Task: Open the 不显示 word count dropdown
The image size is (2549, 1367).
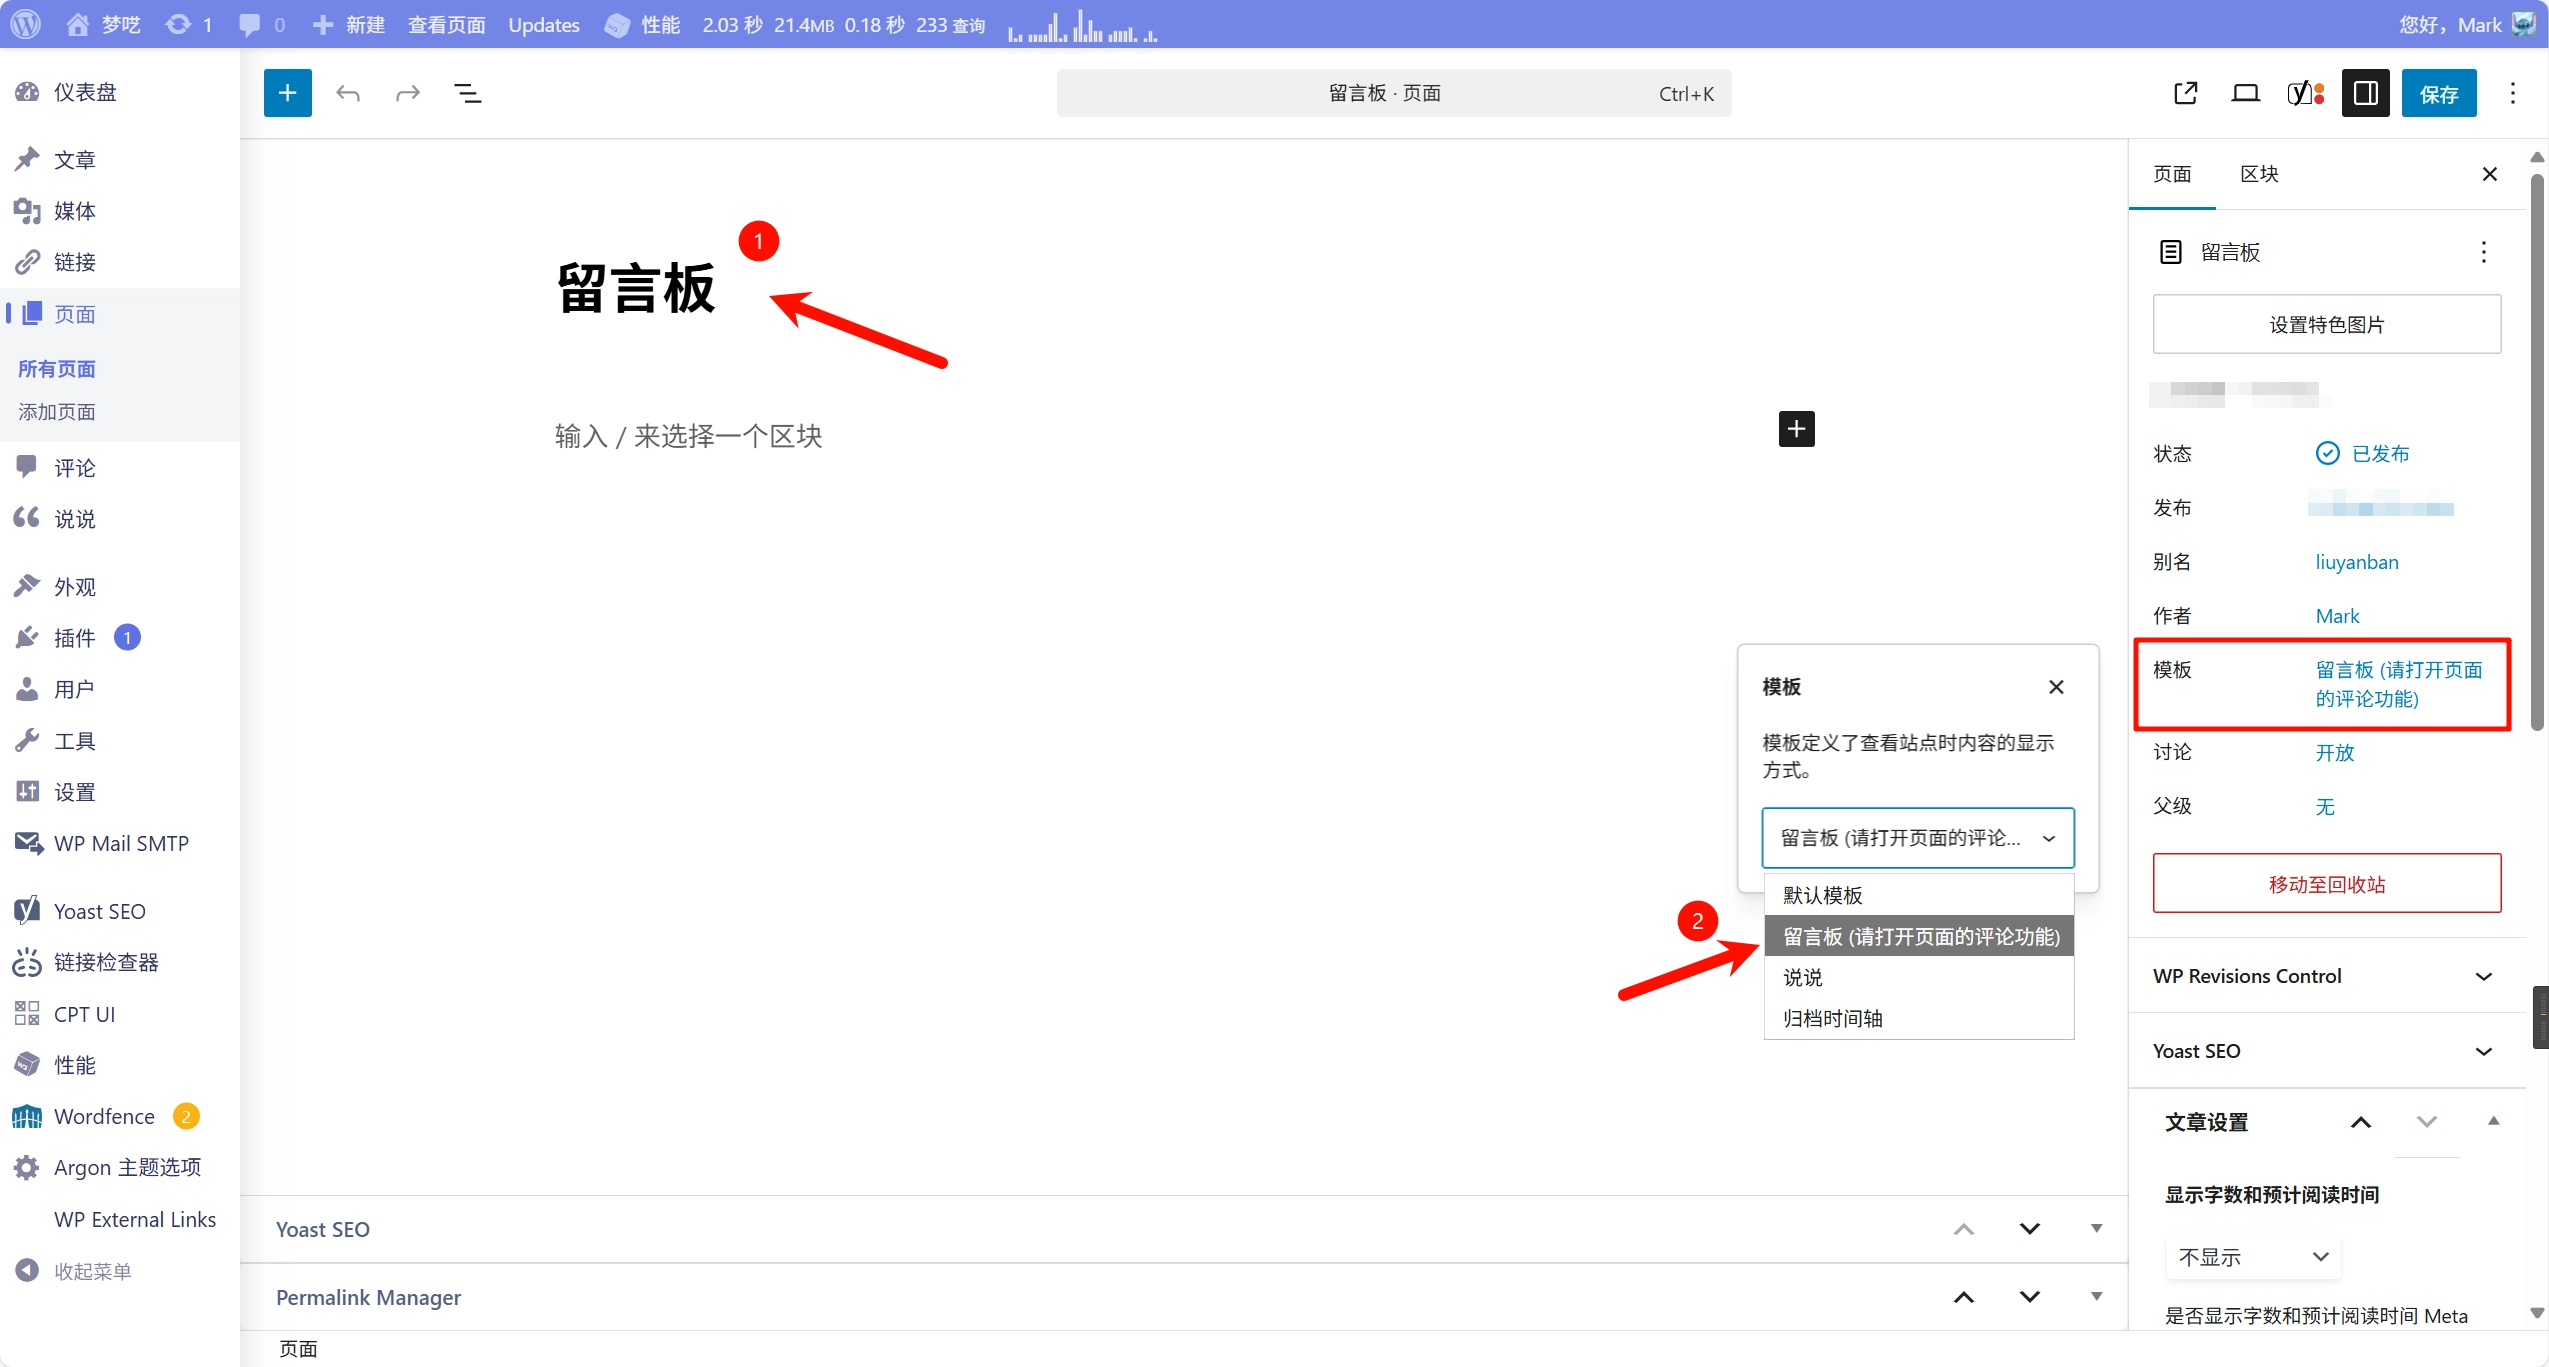Action: click(x=2253, y=1257)
